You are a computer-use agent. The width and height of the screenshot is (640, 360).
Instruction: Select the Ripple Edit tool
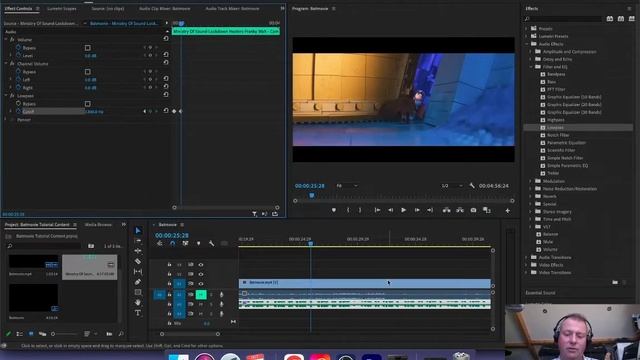point(138,251)
